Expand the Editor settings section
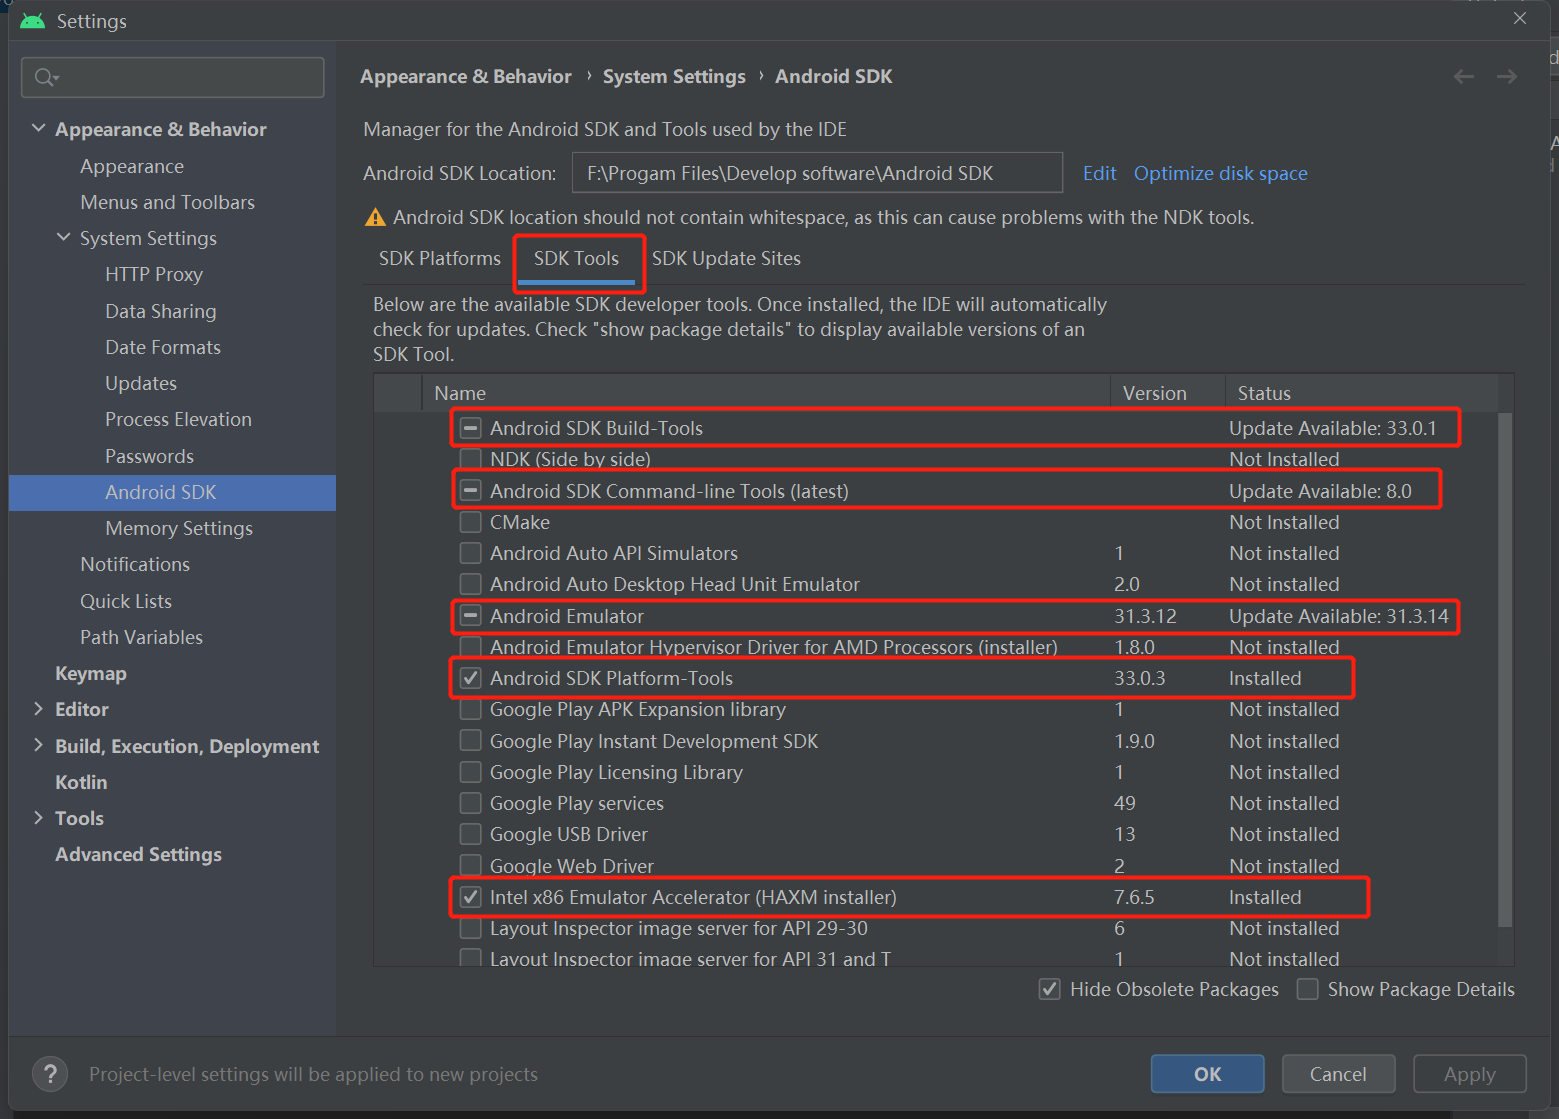Image resolution: width=1559 pixels, height=1119 pixels. 39,709
